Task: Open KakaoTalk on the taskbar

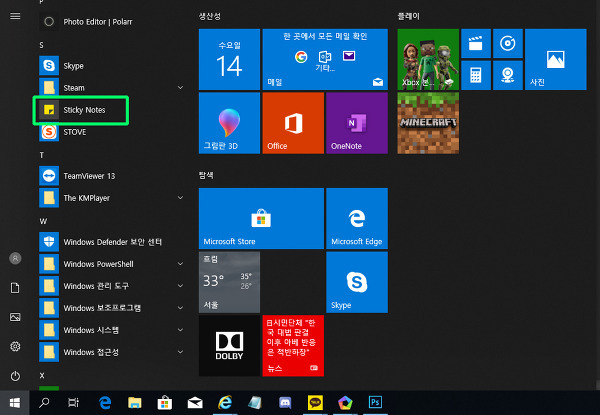Action: pyautogui.click(x=315, y=402)
